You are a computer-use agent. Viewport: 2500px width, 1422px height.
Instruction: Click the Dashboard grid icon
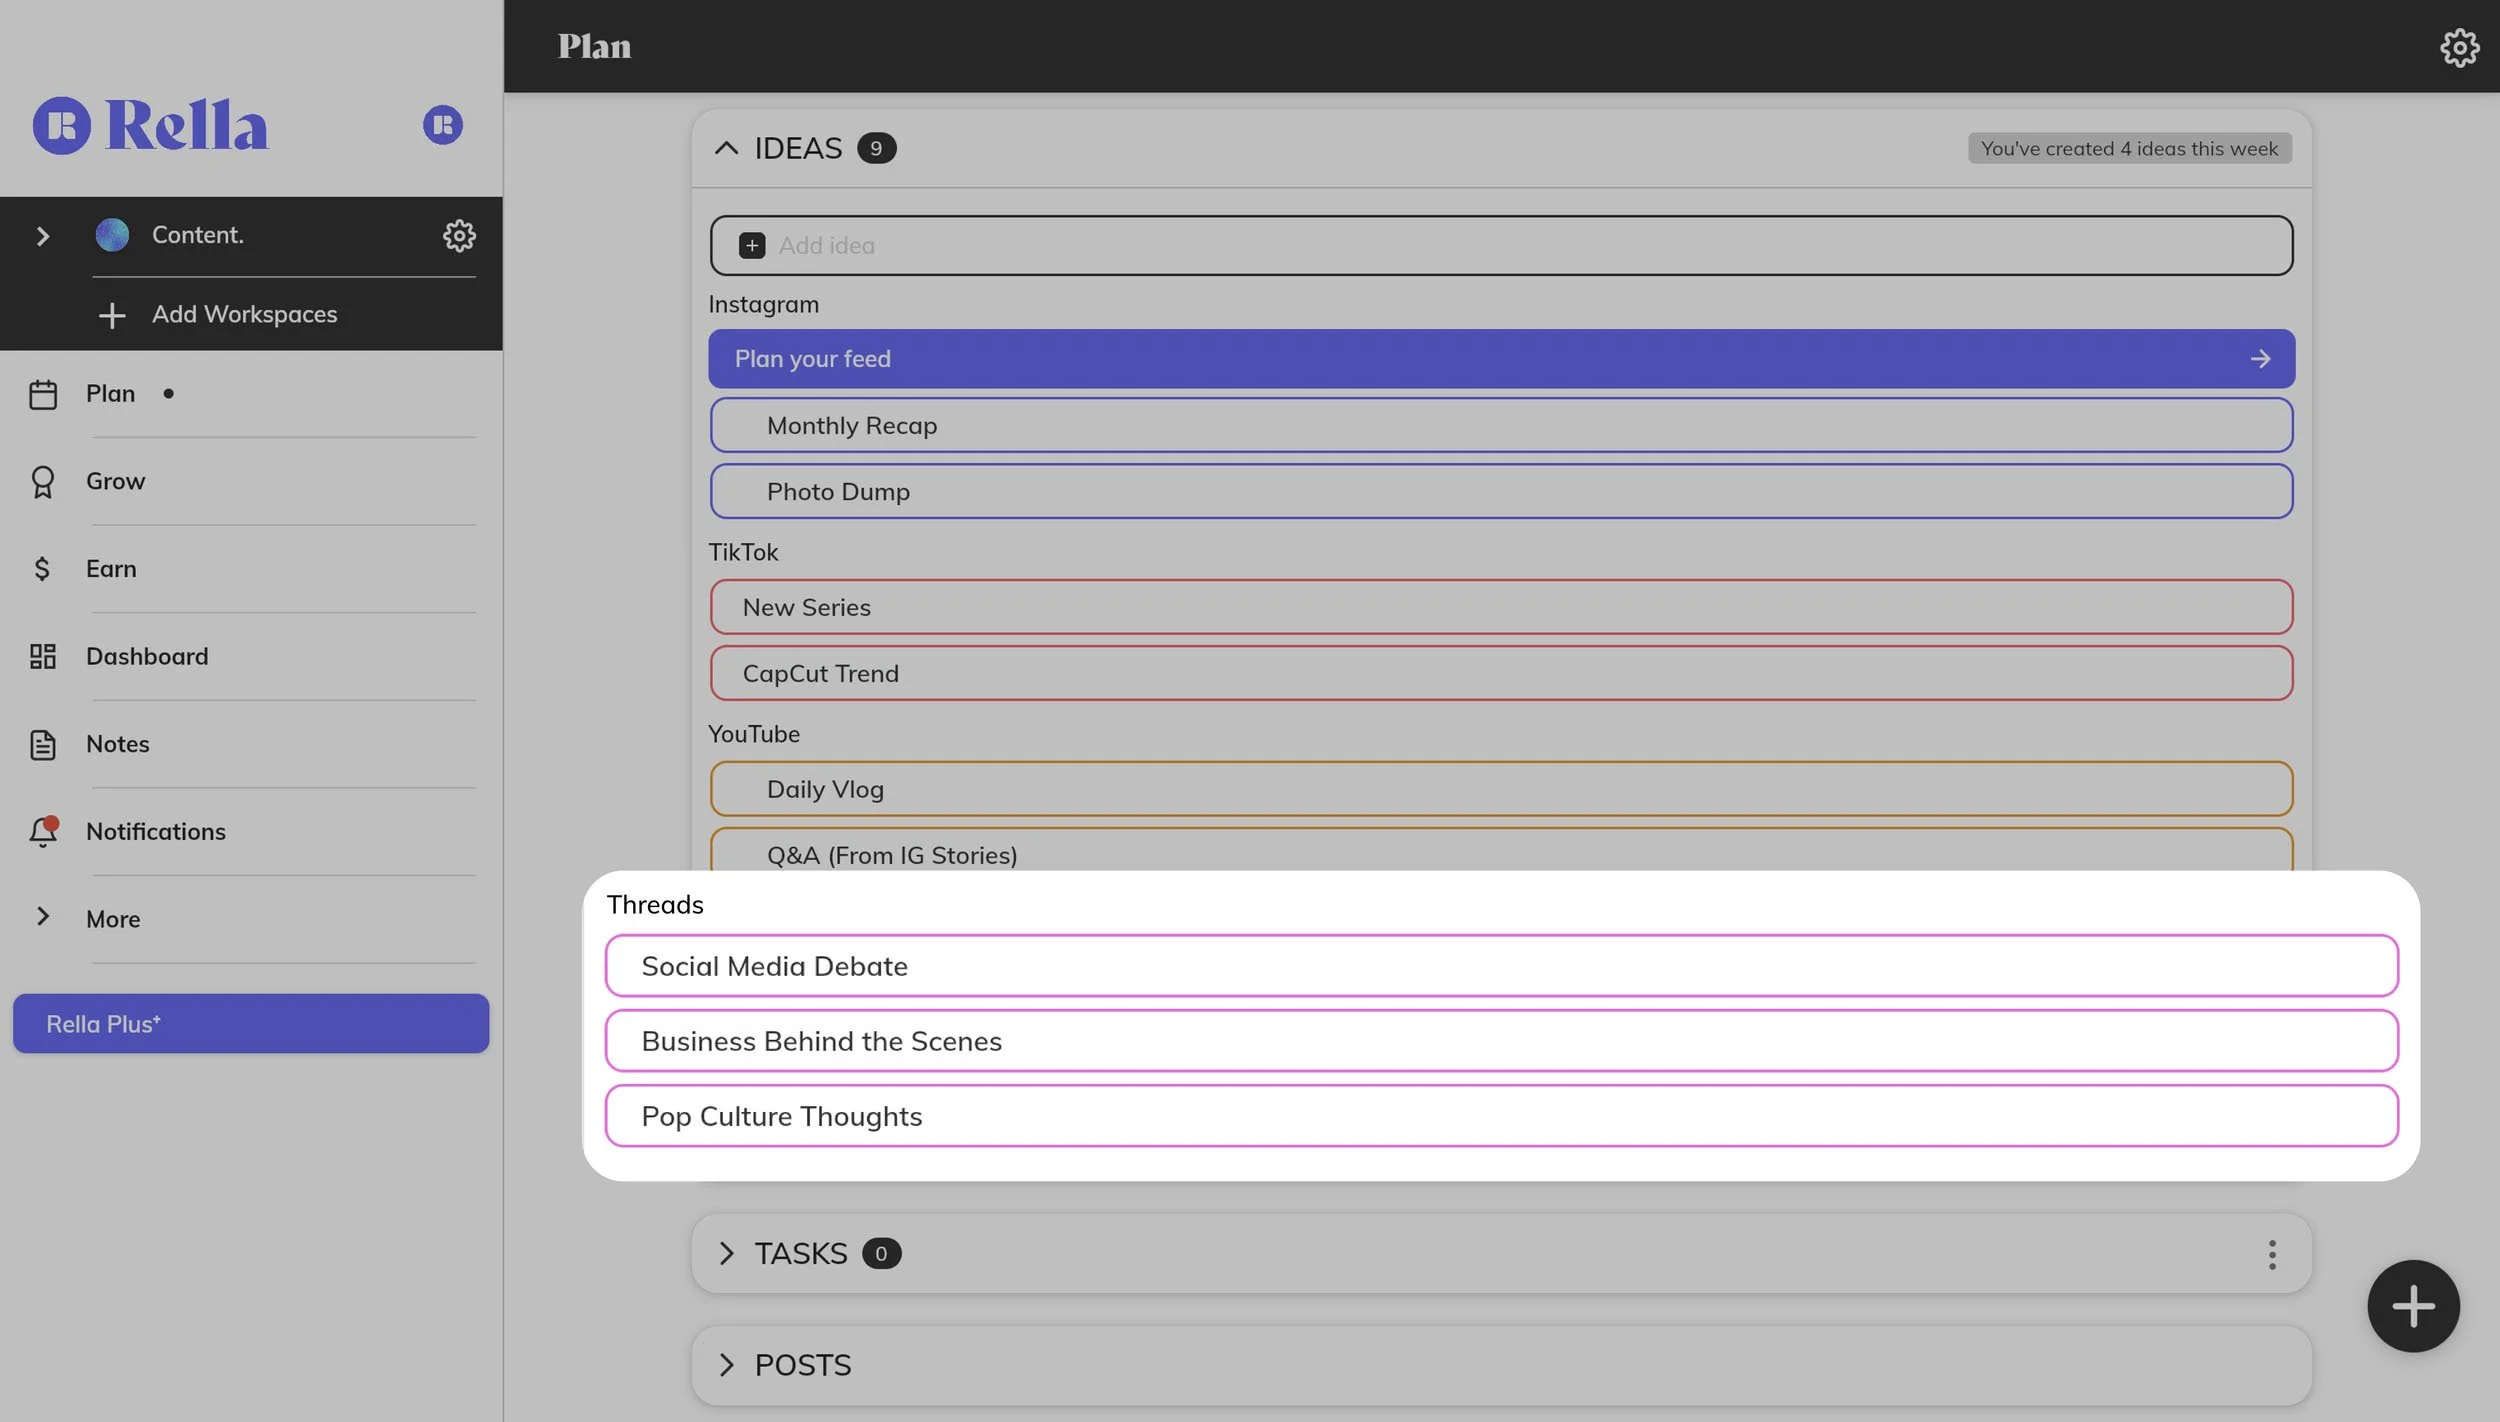click(x=43, y=657)
